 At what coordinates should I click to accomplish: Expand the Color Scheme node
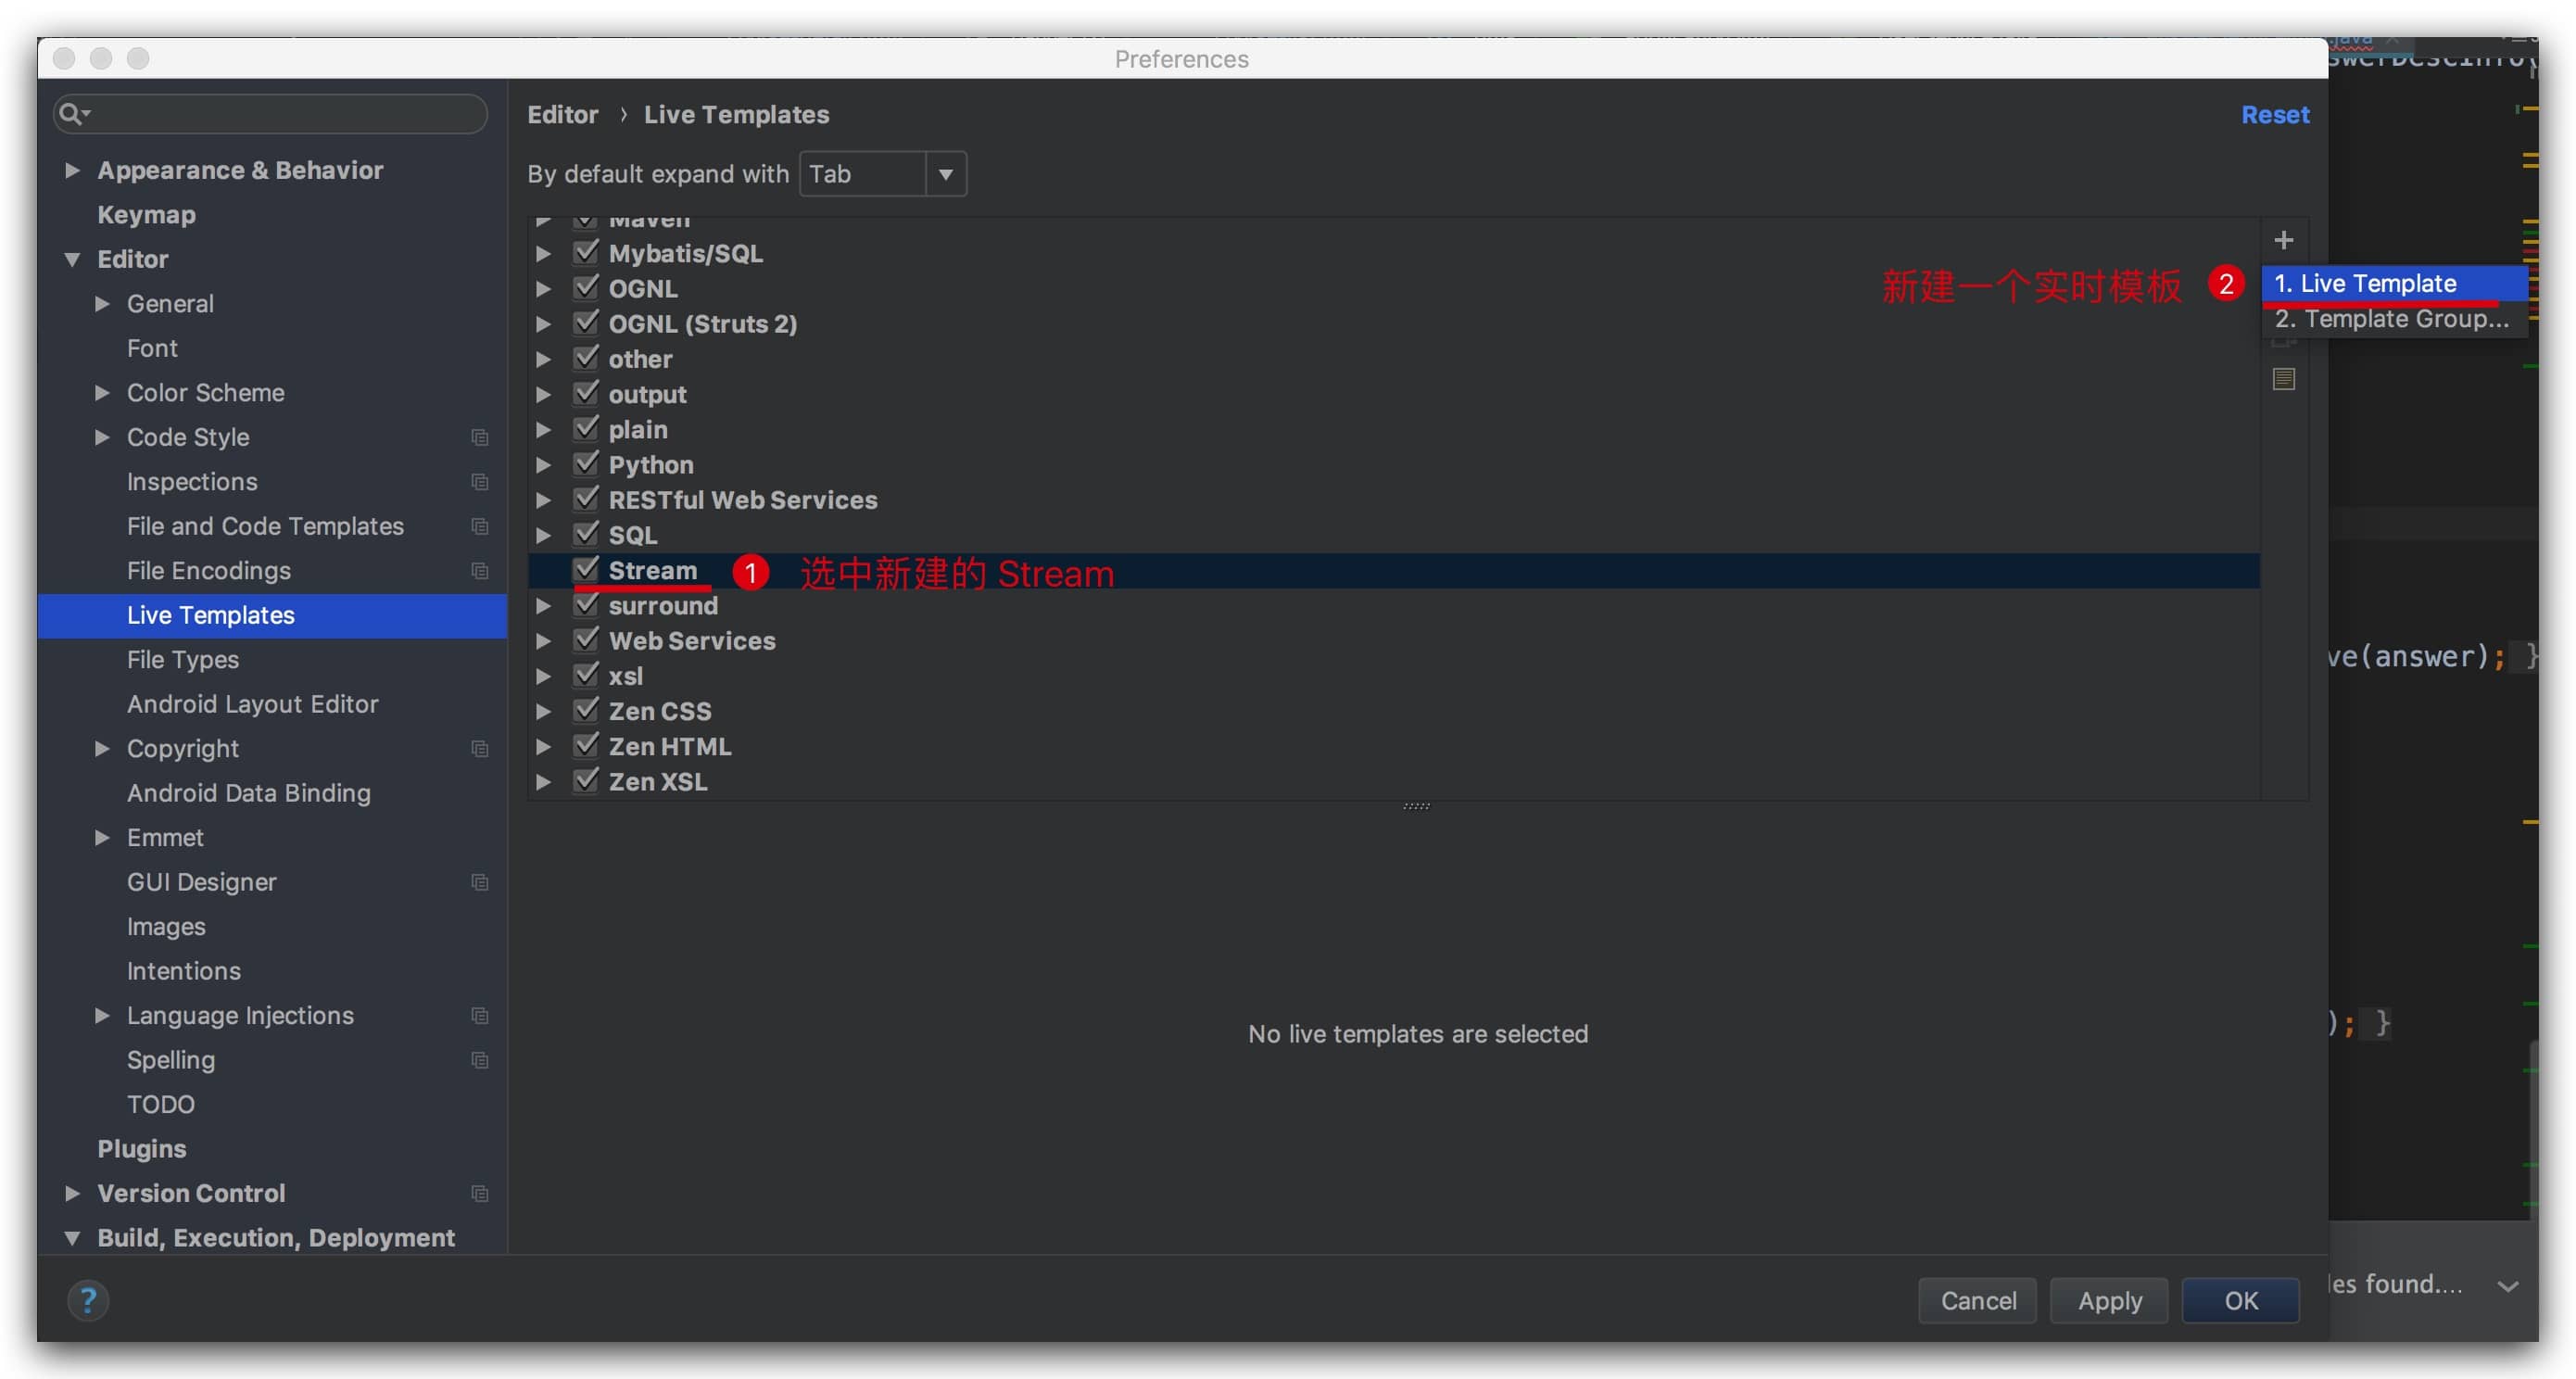(x=102, y=393)
